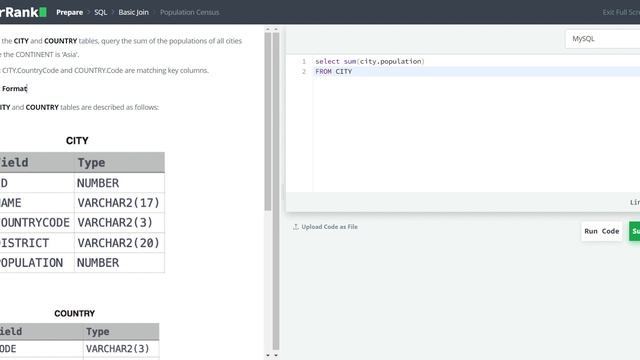Select the COUNTRY table heading
The height and width of the screenshot is (360, 640).
click(x=74, y=313)
